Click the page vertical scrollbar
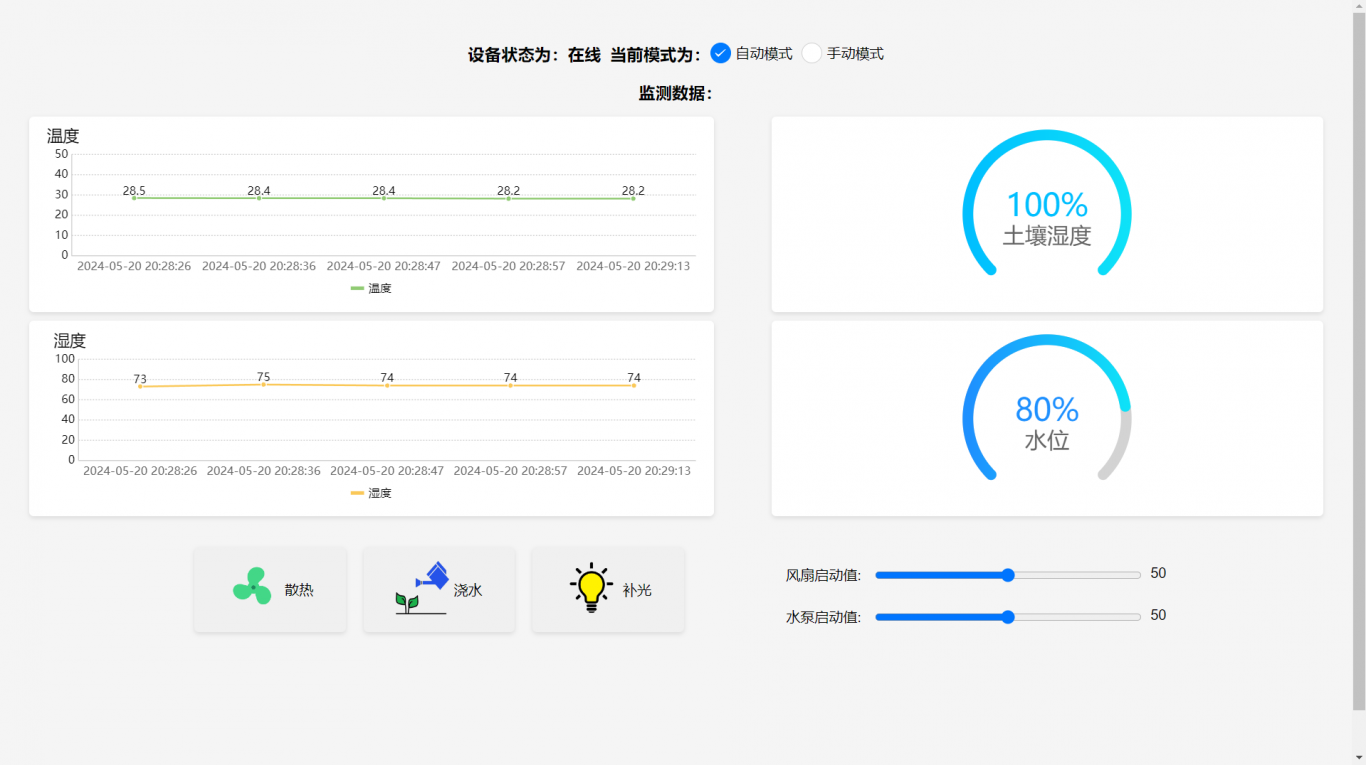This screenshot has width=1366, height=765. tap(1359, 360)
